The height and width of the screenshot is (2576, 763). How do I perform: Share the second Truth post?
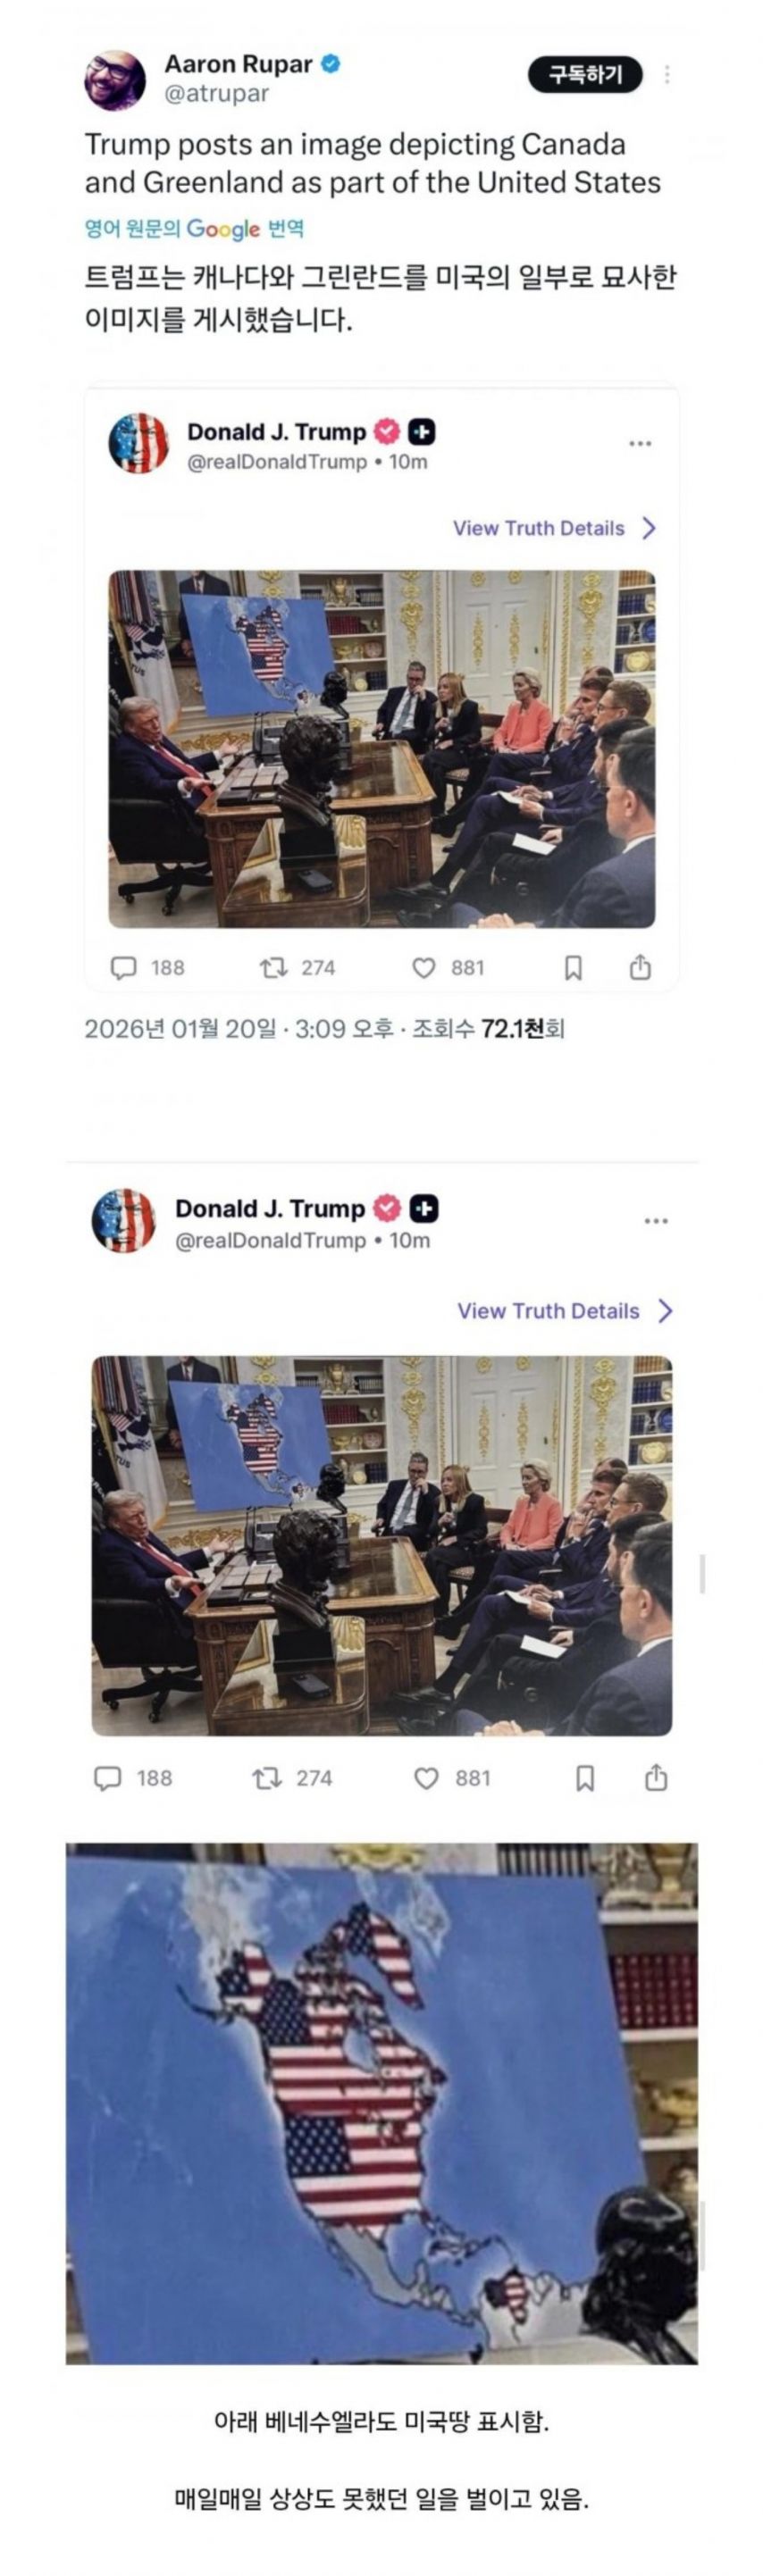tap(656, 1778)
